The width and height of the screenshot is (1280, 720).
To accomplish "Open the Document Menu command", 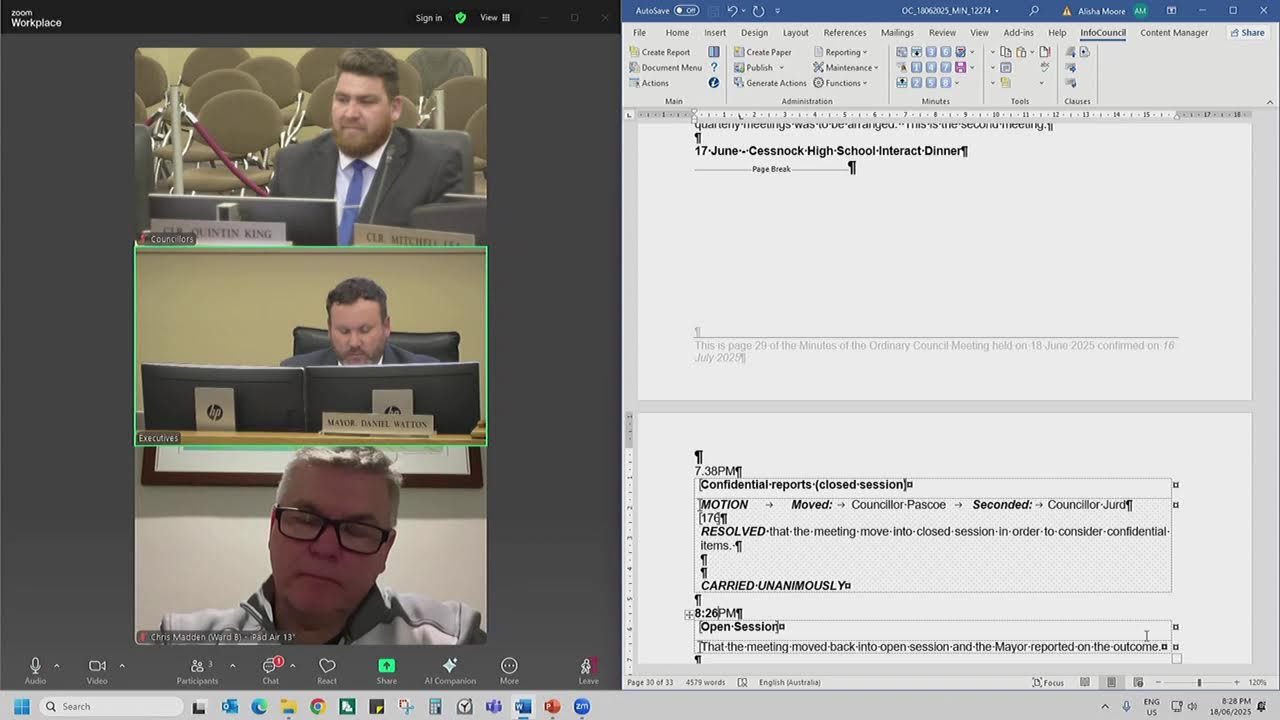I will tap(665, 67).
